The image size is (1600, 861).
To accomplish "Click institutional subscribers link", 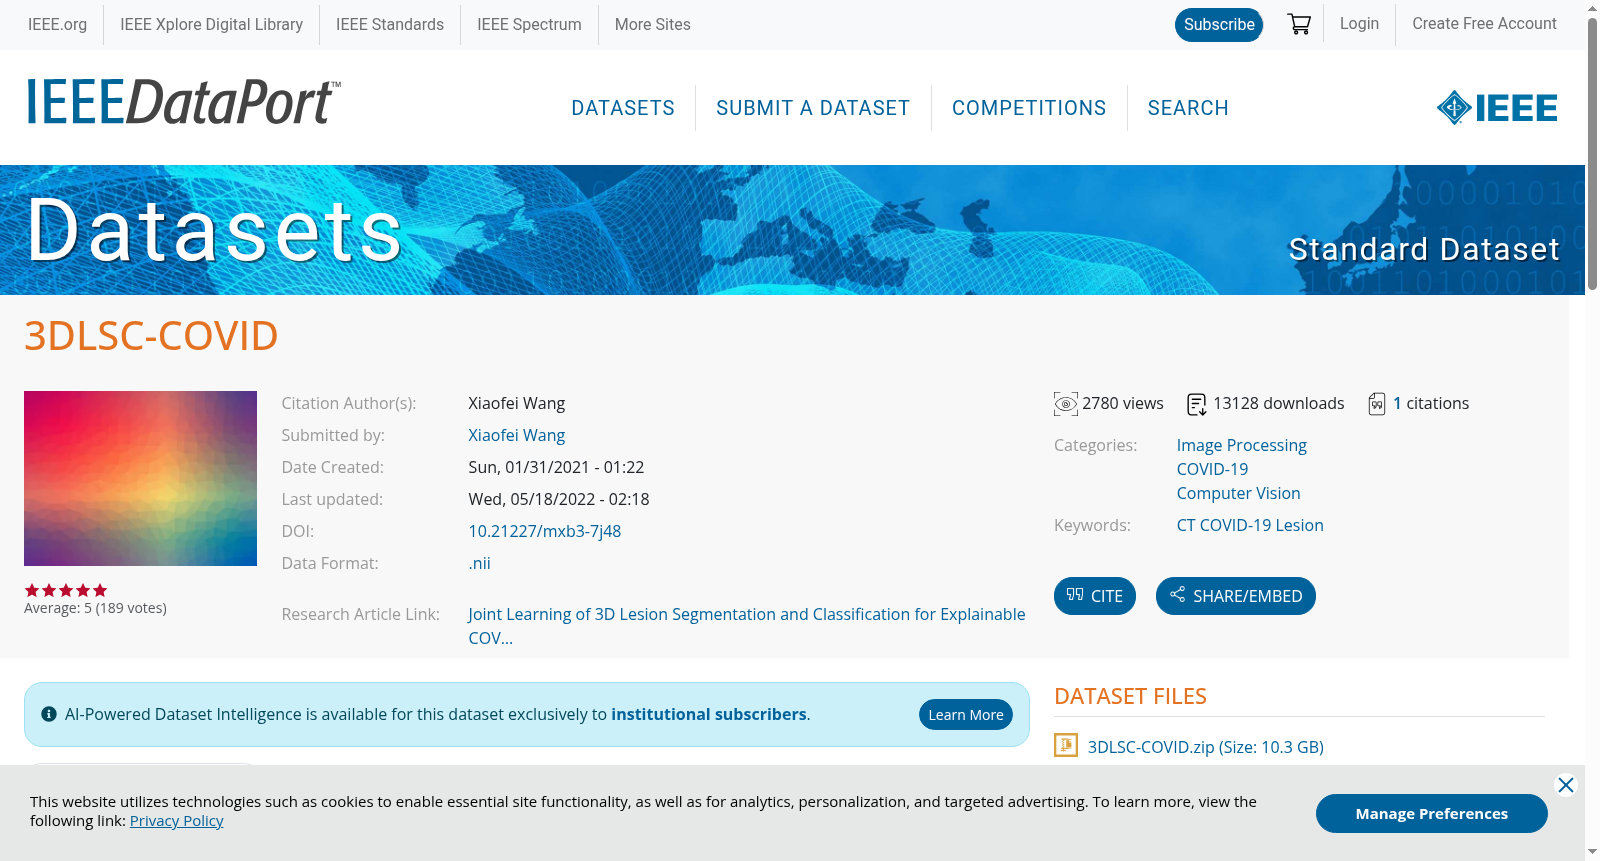I will pyautogui.click(x=709, y=714).
